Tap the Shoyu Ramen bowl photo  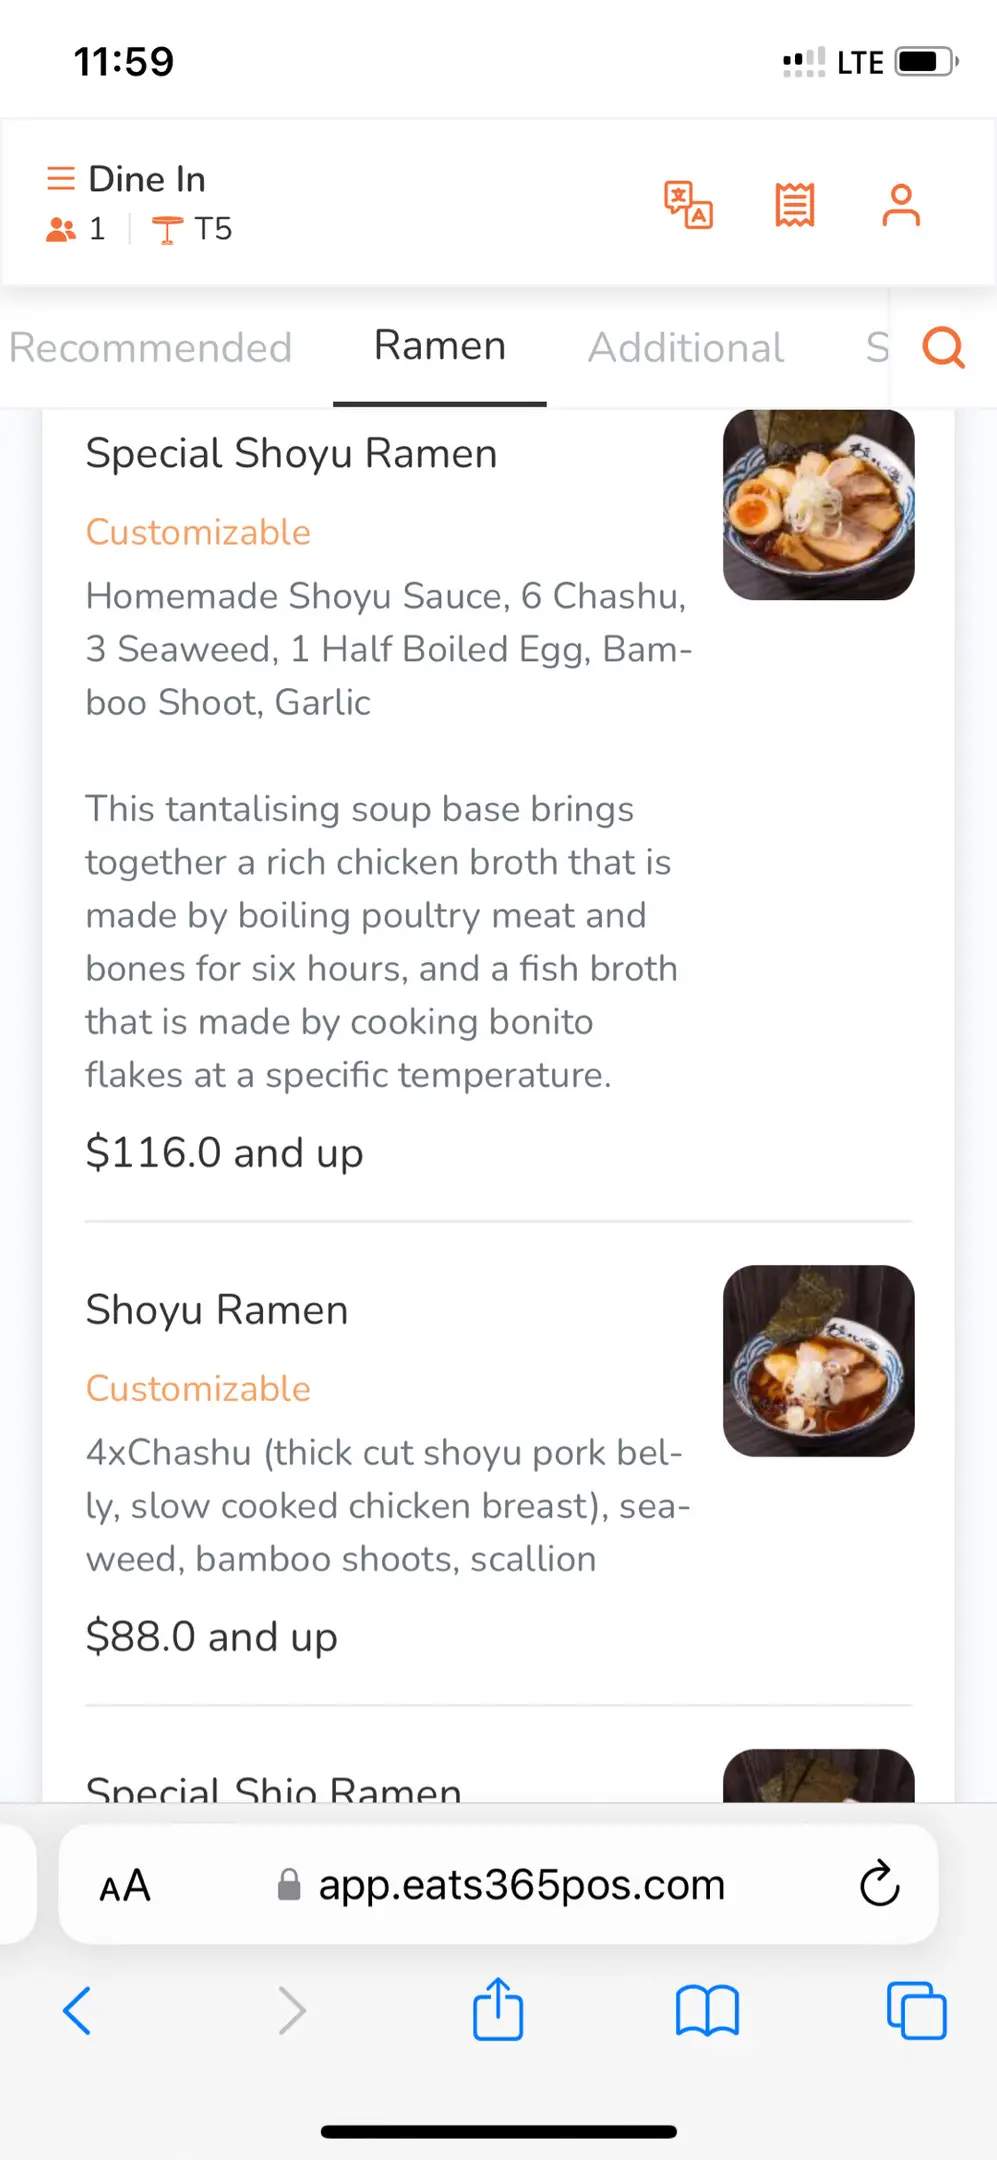pos(818,1361)
